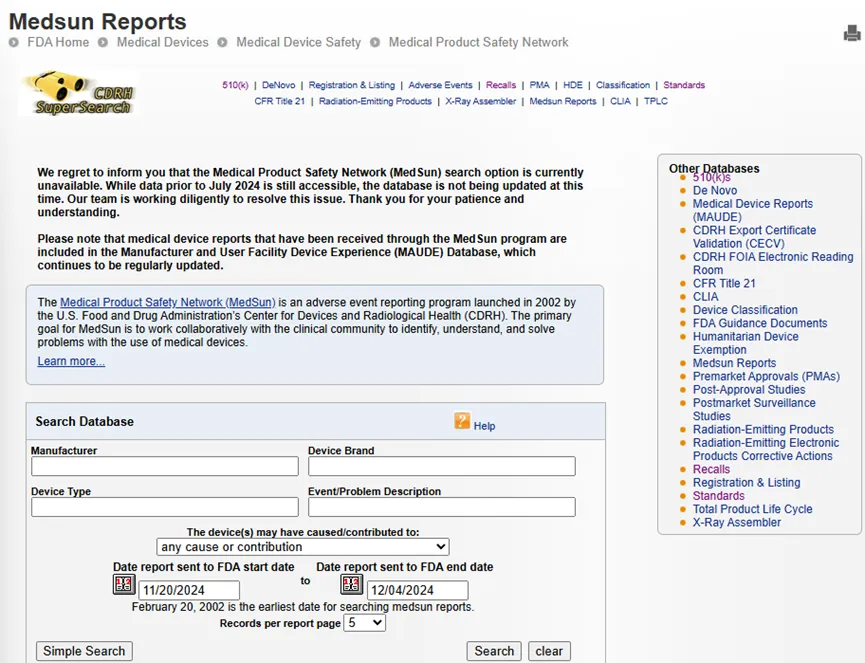This screenshot has height=663, width=865.
Task: Click the Medical Product Safety Network (MedSun) link
Action: 168,302
